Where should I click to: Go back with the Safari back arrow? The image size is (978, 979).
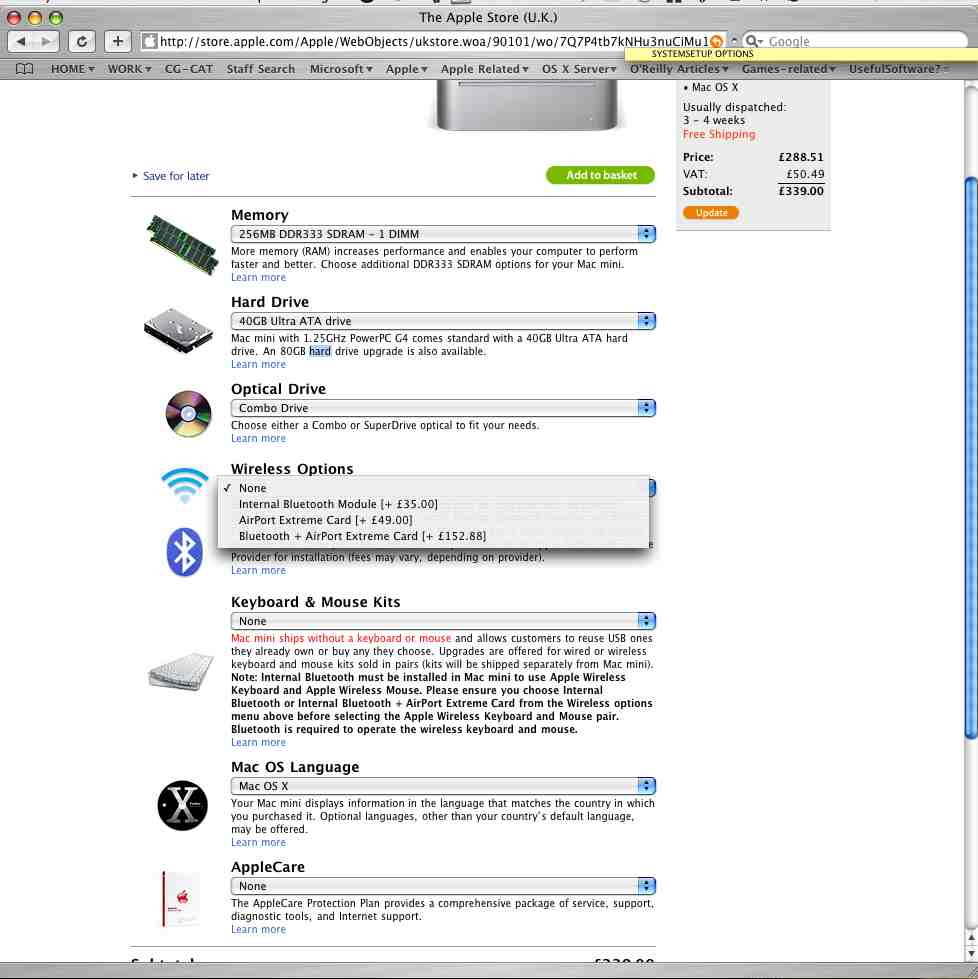pyautogui.click(x=21, y=41)
